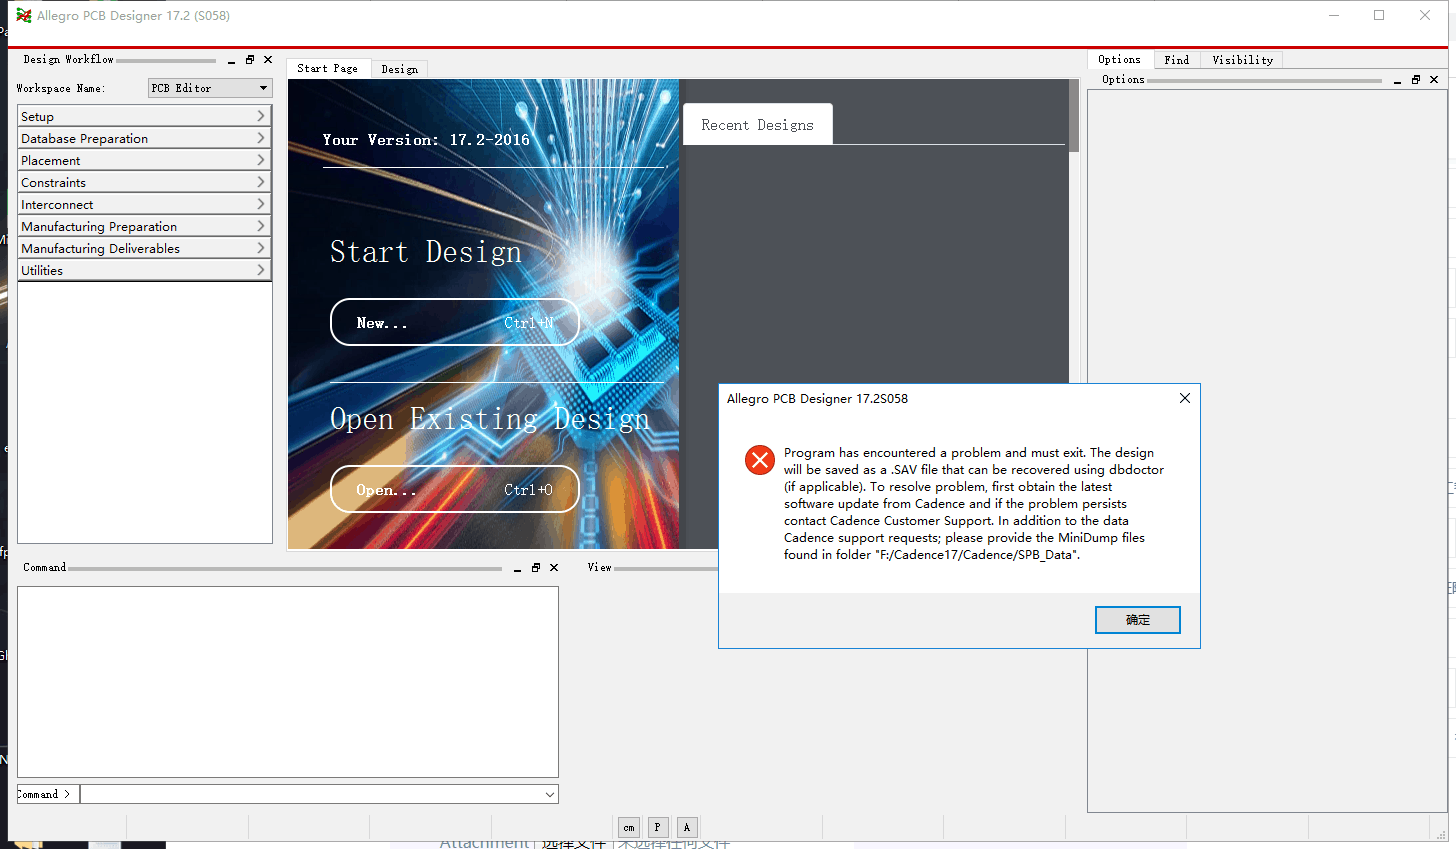Expand the Constraints workflow section
Screen dimensions: 1456x849
click(144, 182)
